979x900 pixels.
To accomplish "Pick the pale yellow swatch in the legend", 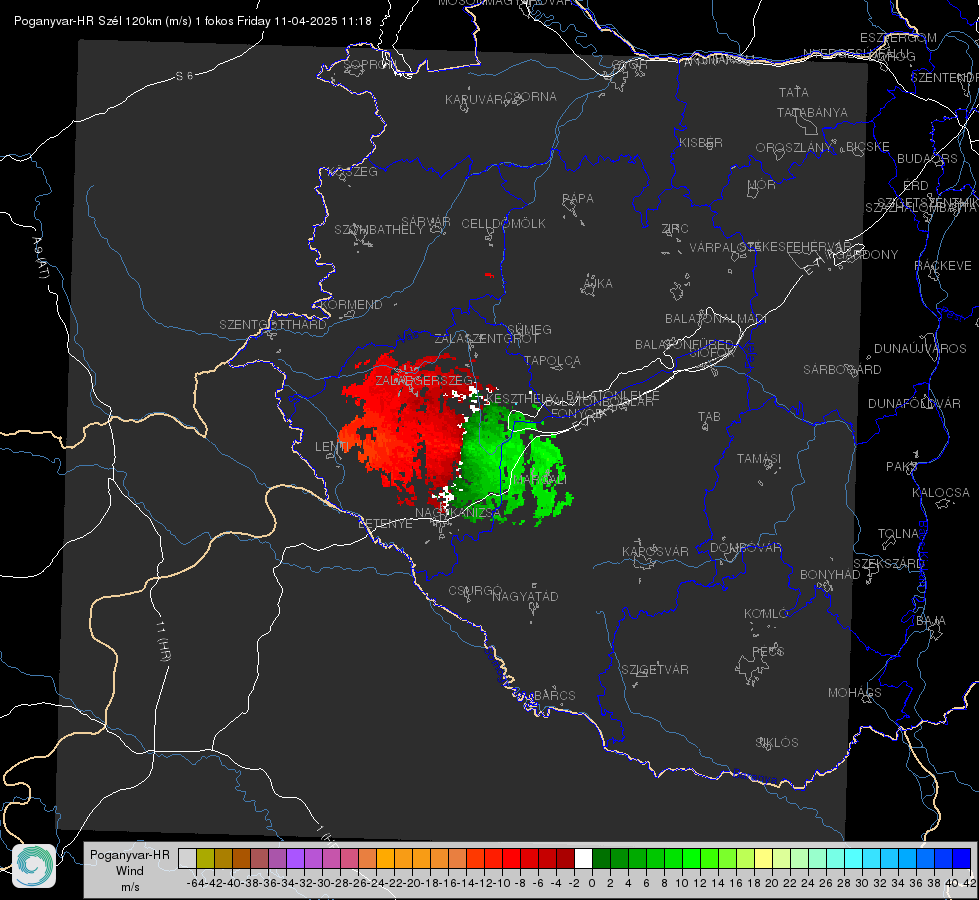I will (764, 859).
